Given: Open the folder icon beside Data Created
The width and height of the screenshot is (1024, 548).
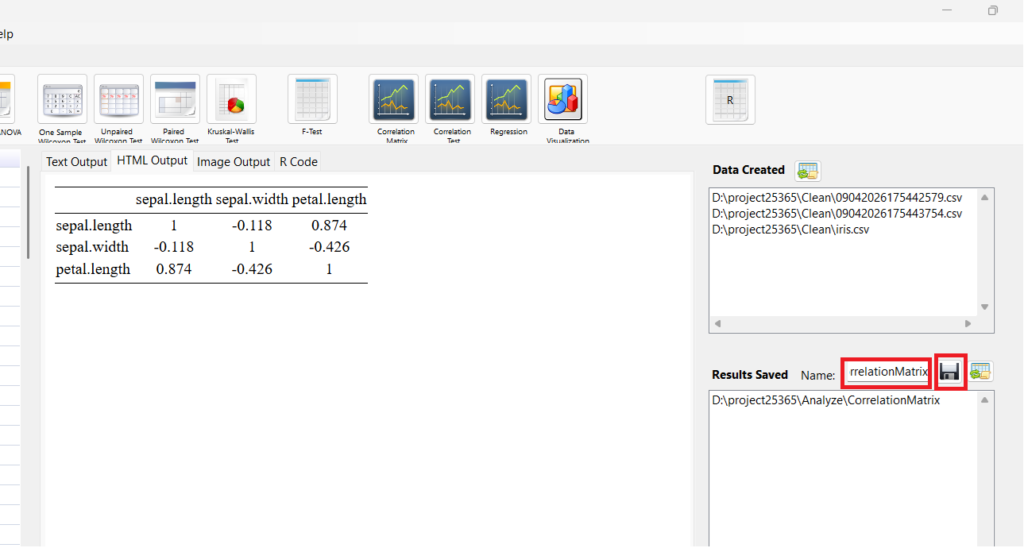Looking at the screenshot, I should point(807,171).
